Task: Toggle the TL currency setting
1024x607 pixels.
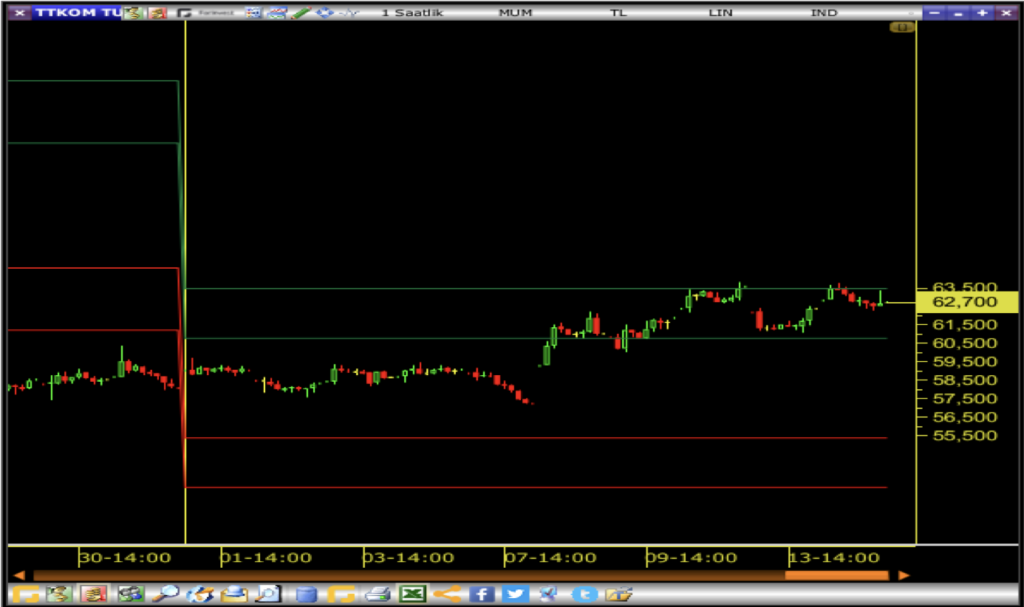Action: point(618,13)
